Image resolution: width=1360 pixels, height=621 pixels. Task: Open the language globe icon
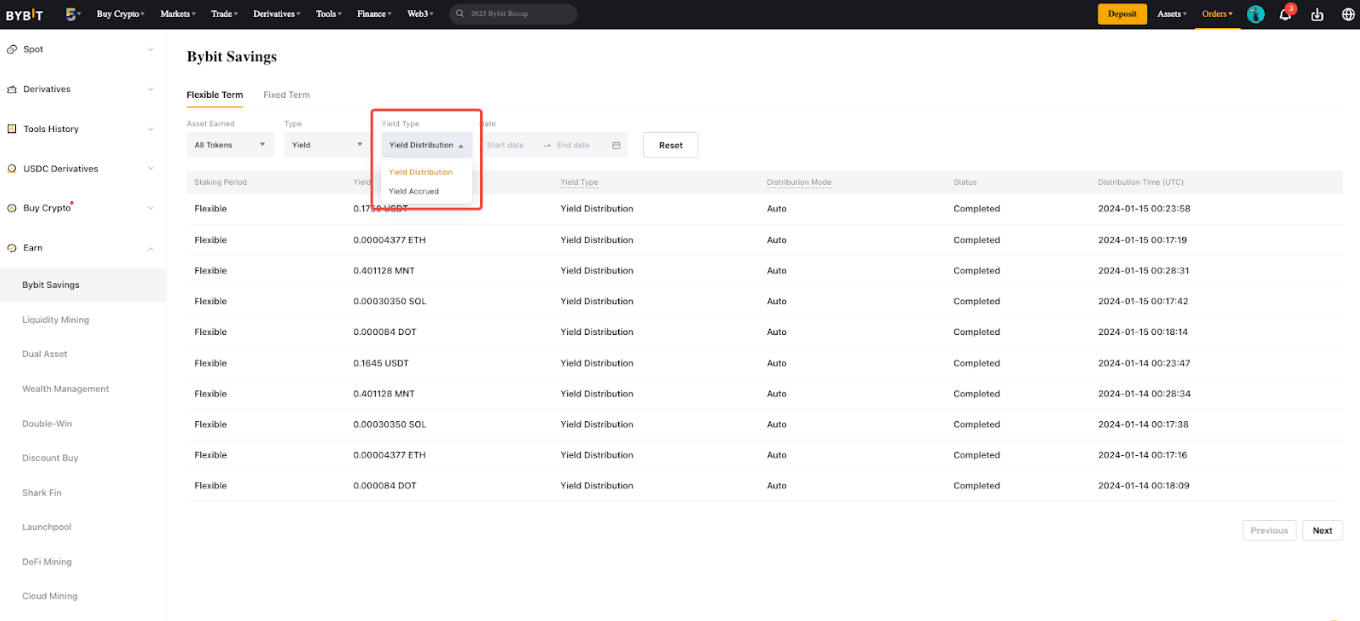click(1347, 14)
